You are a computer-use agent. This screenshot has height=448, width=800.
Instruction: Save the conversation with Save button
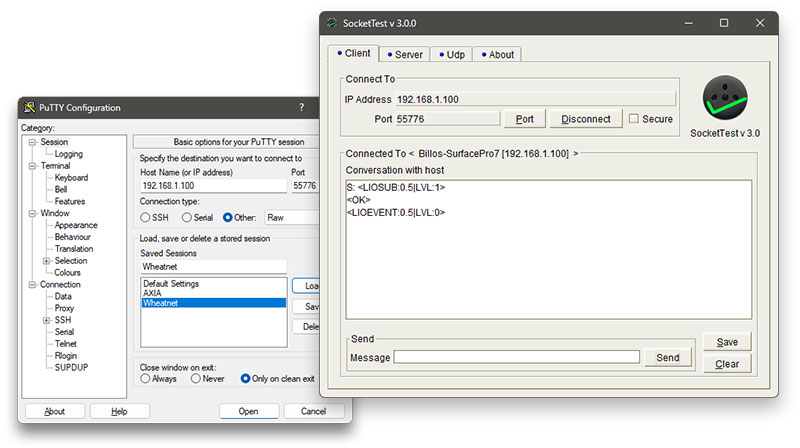click(727, 342)
